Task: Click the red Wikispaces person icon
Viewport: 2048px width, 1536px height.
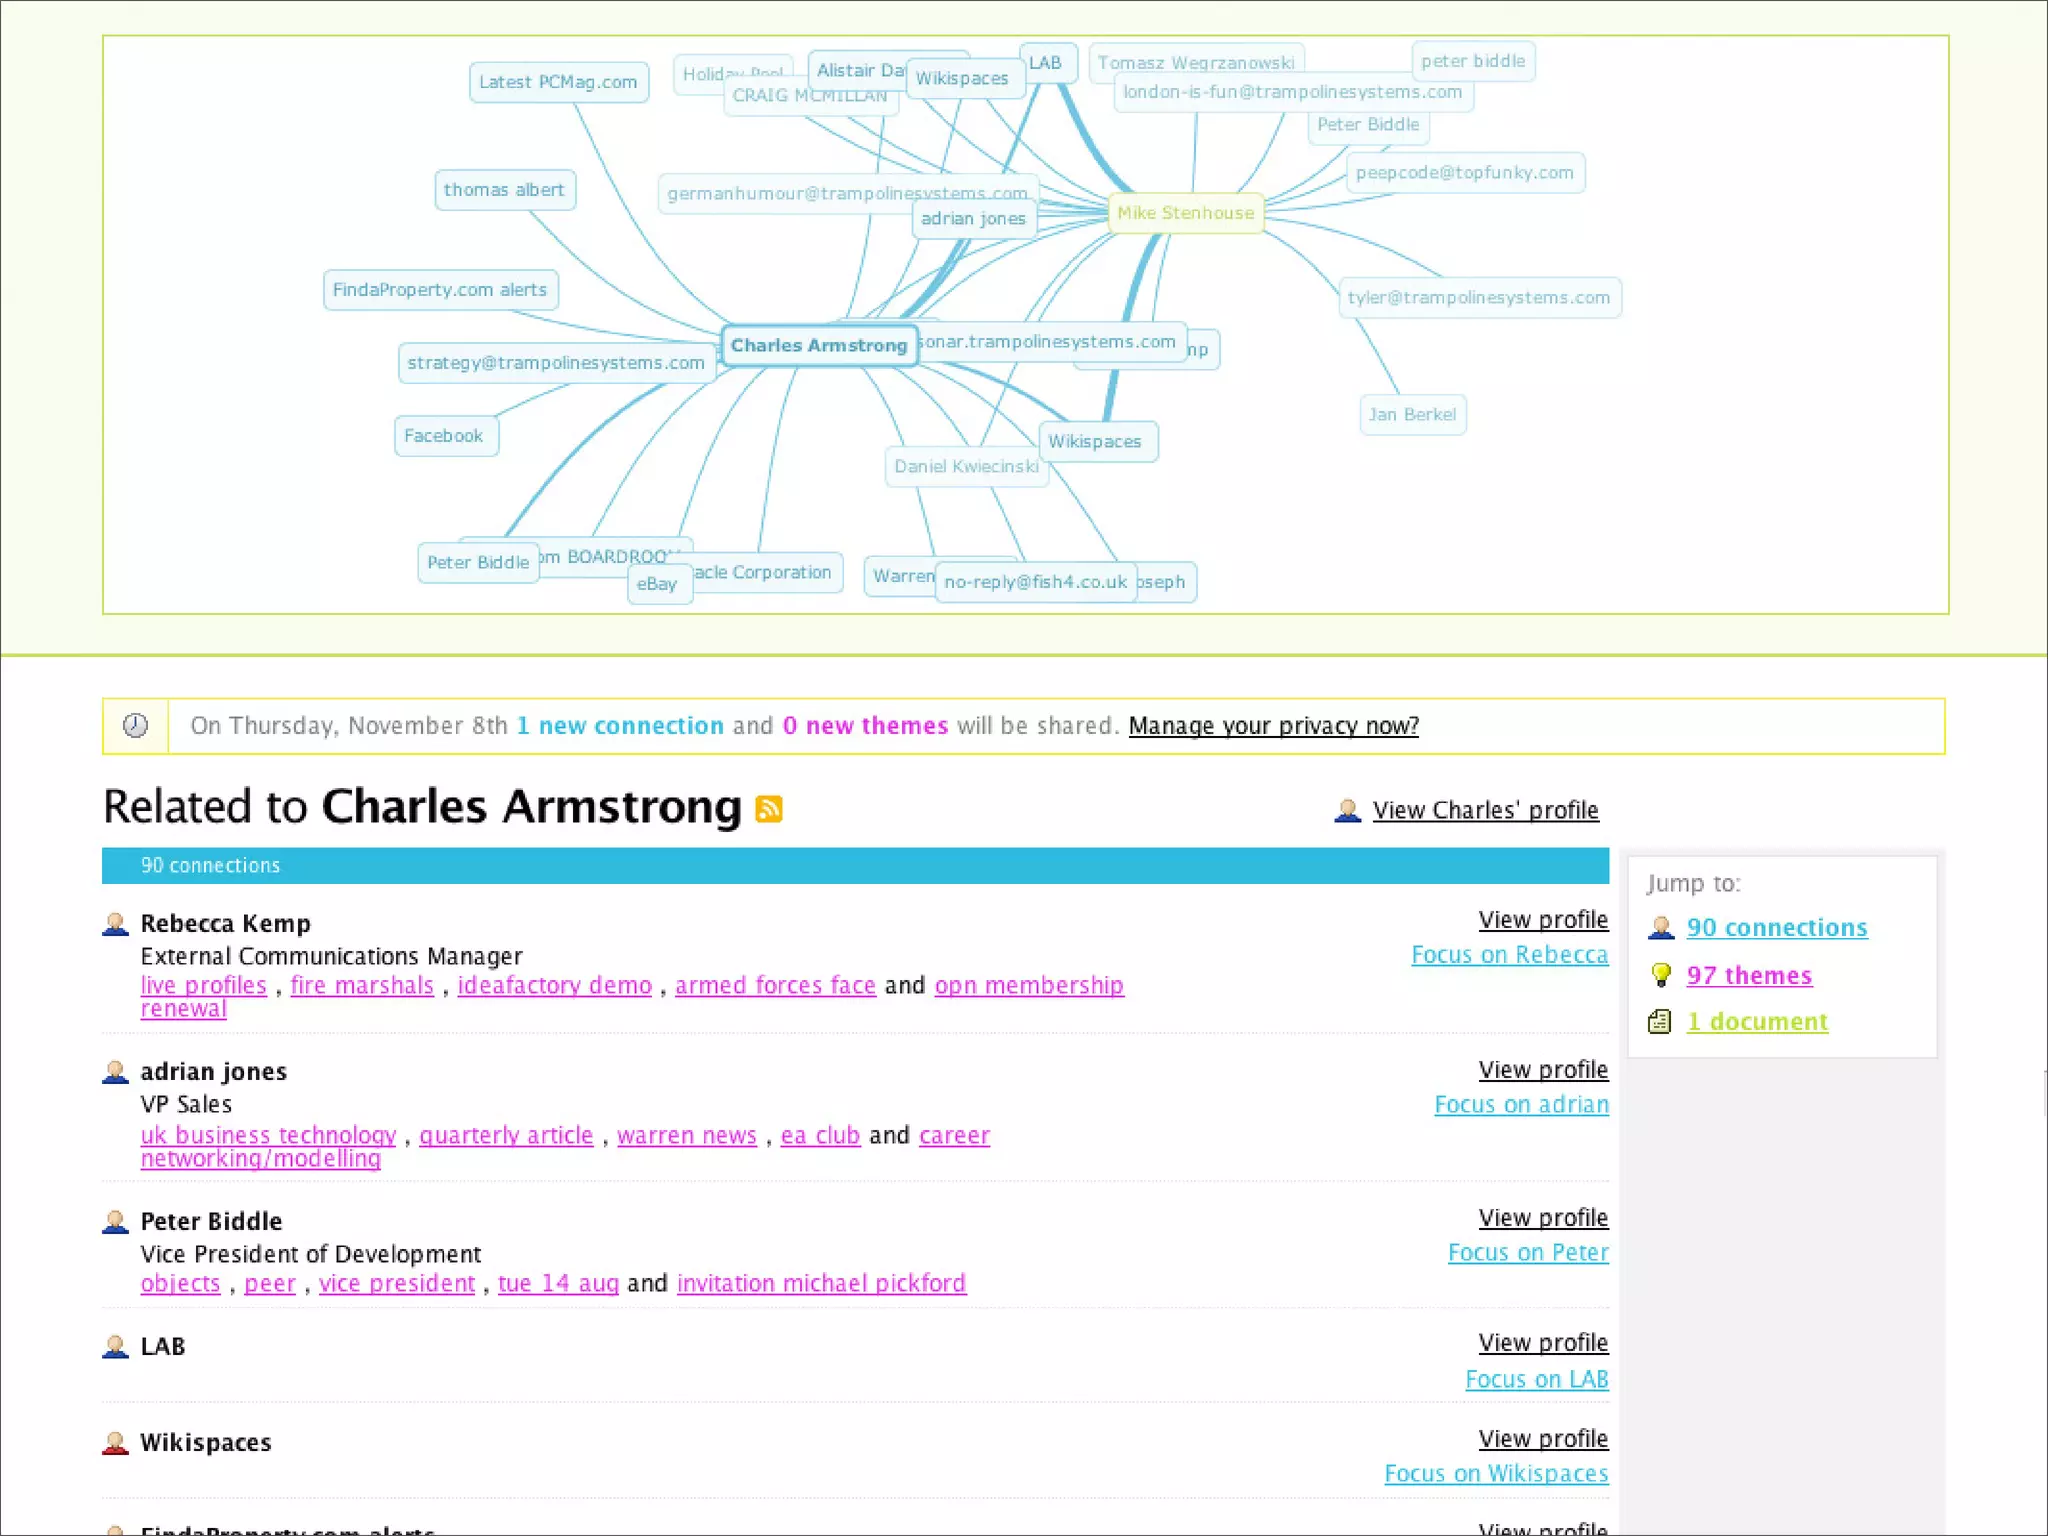Action: pyautogui.click(x=116, y=1443)
